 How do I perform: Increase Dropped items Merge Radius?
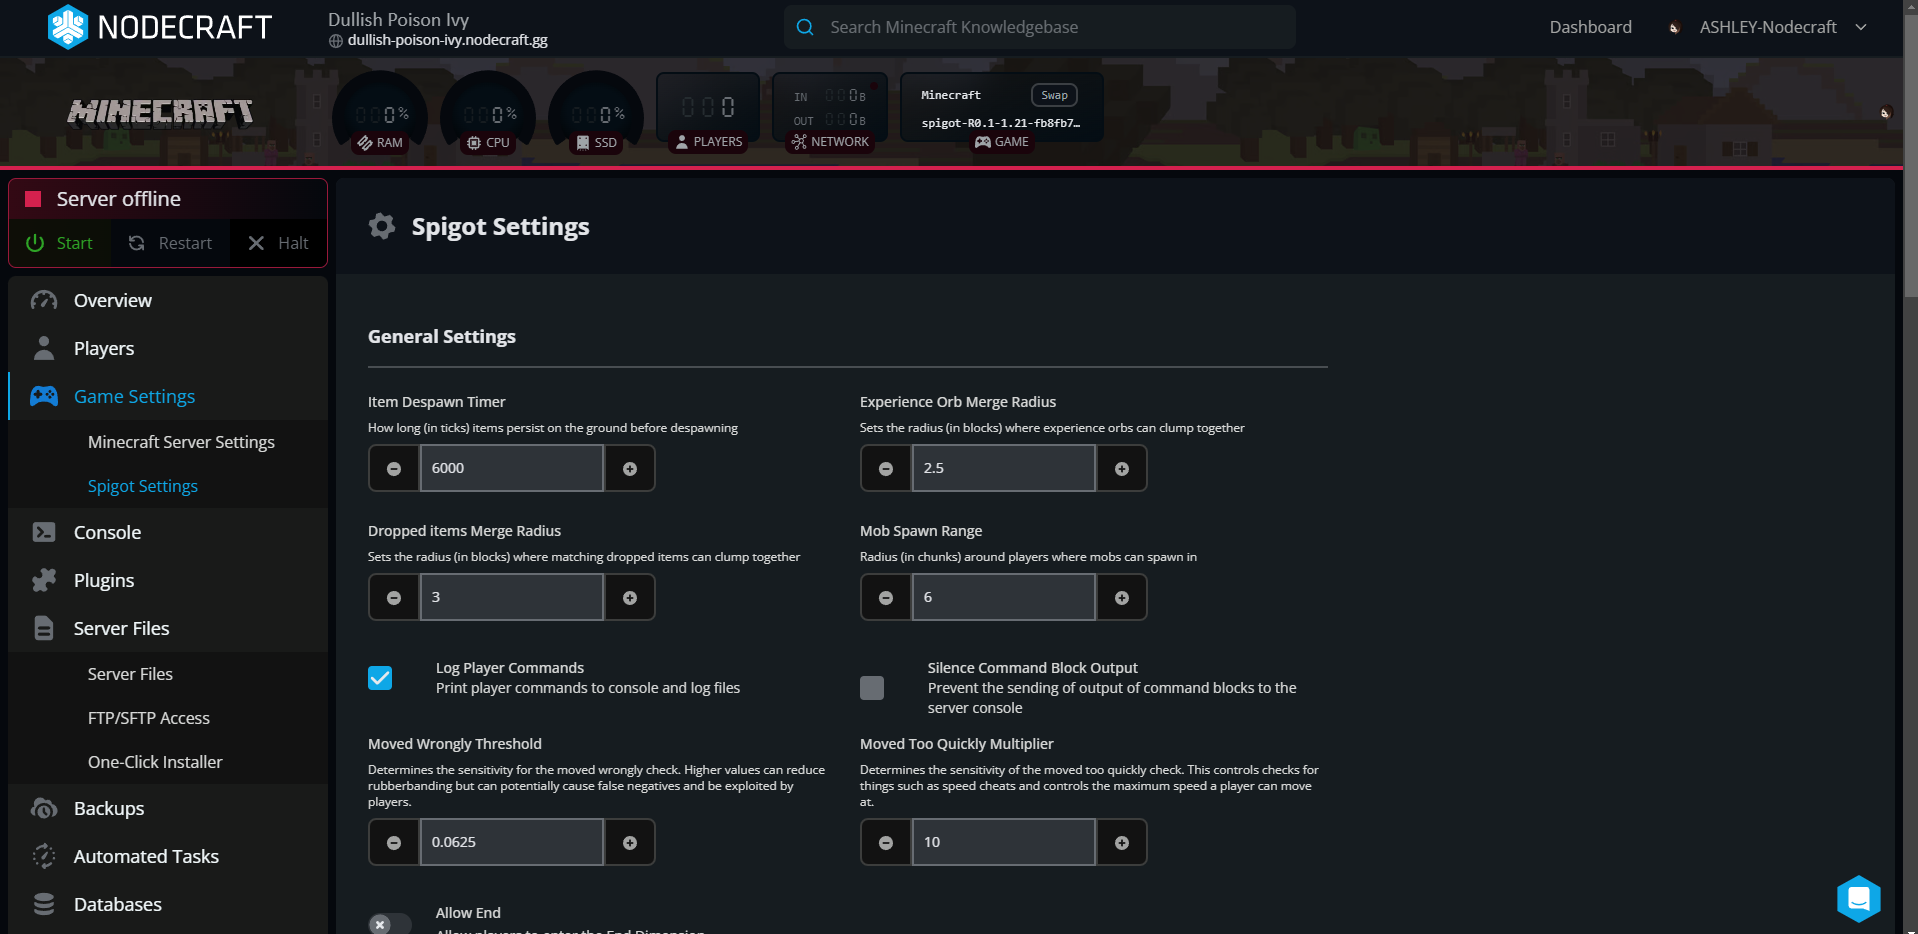630,597
